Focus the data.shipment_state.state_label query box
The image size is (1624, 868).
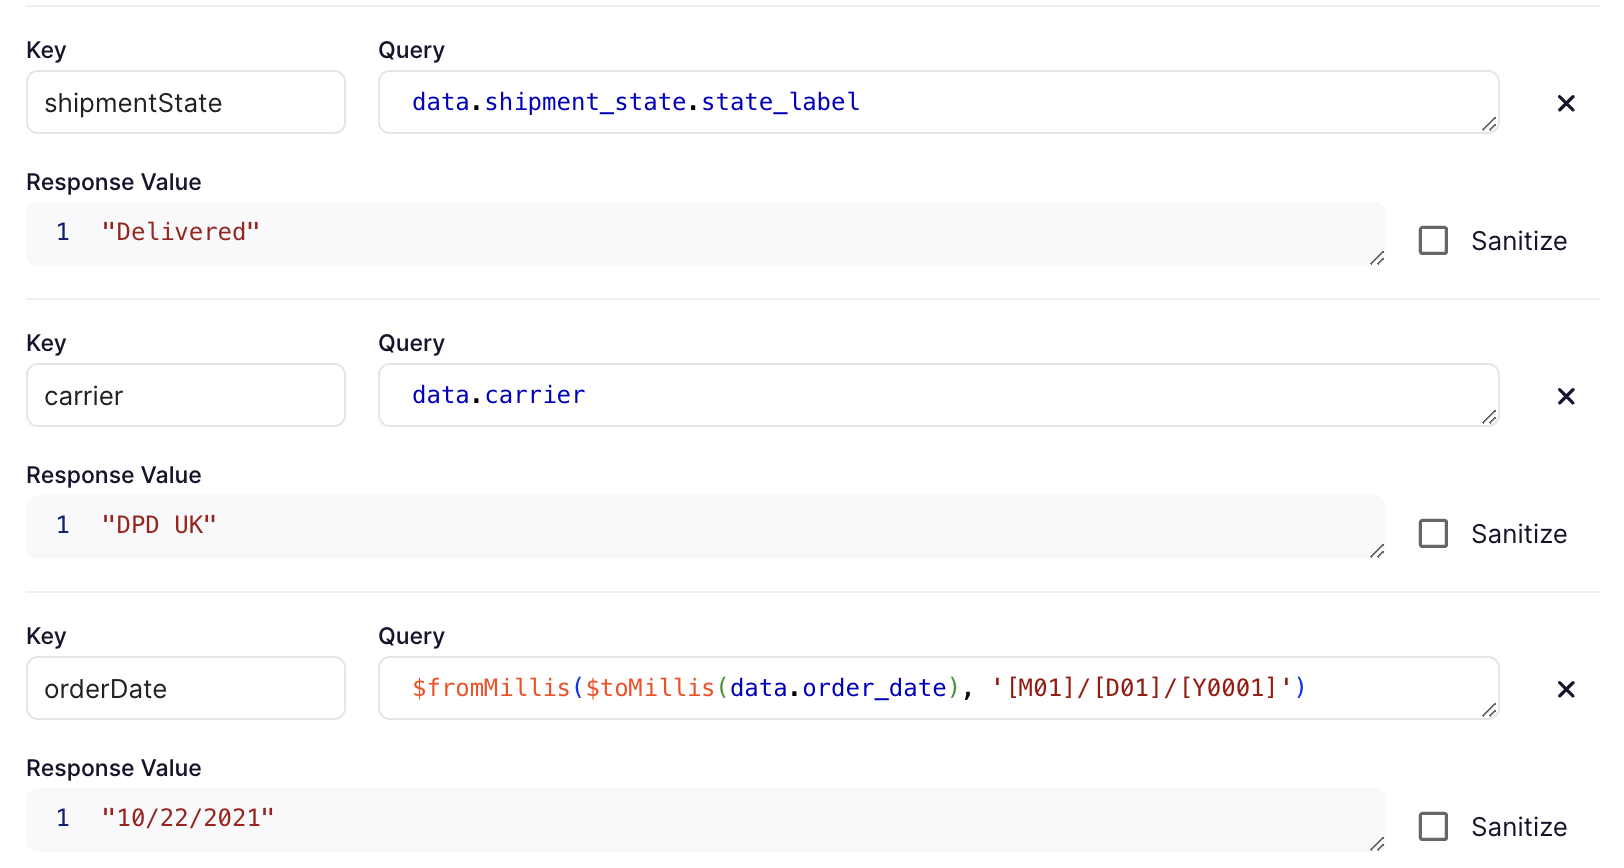938,102
